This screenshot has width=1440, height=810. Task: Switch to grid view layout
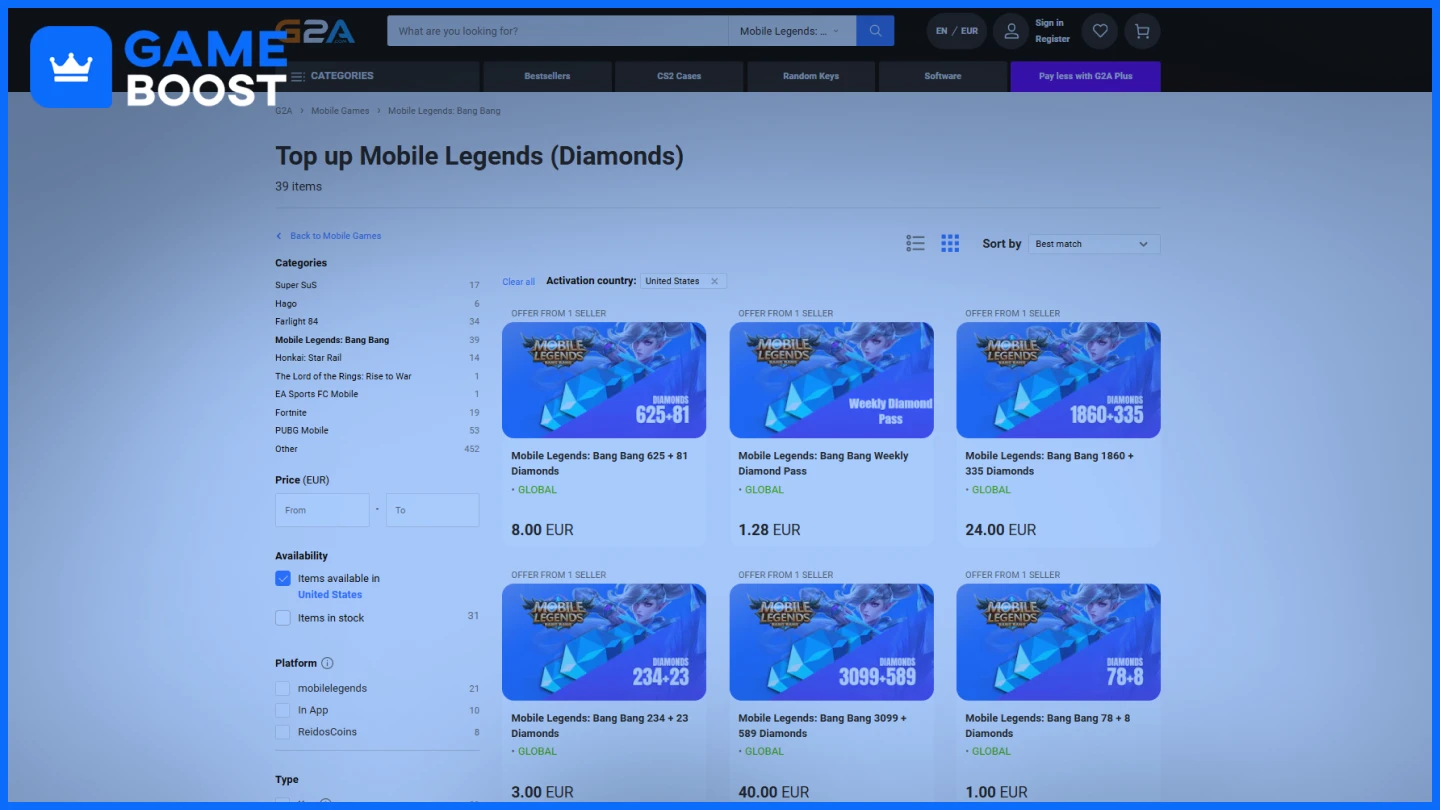click(950, 243)
